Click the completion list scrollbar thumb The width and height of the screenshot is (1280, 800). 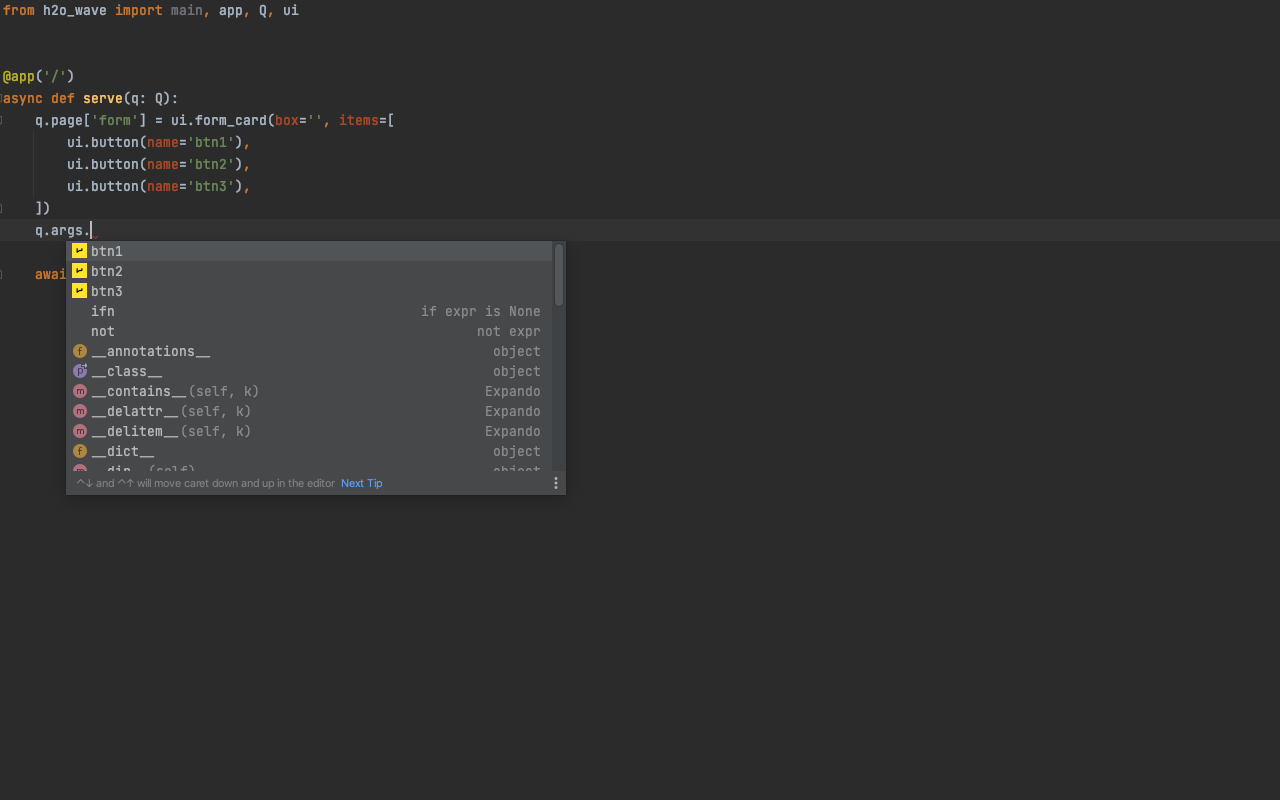(x=559, y=275)
